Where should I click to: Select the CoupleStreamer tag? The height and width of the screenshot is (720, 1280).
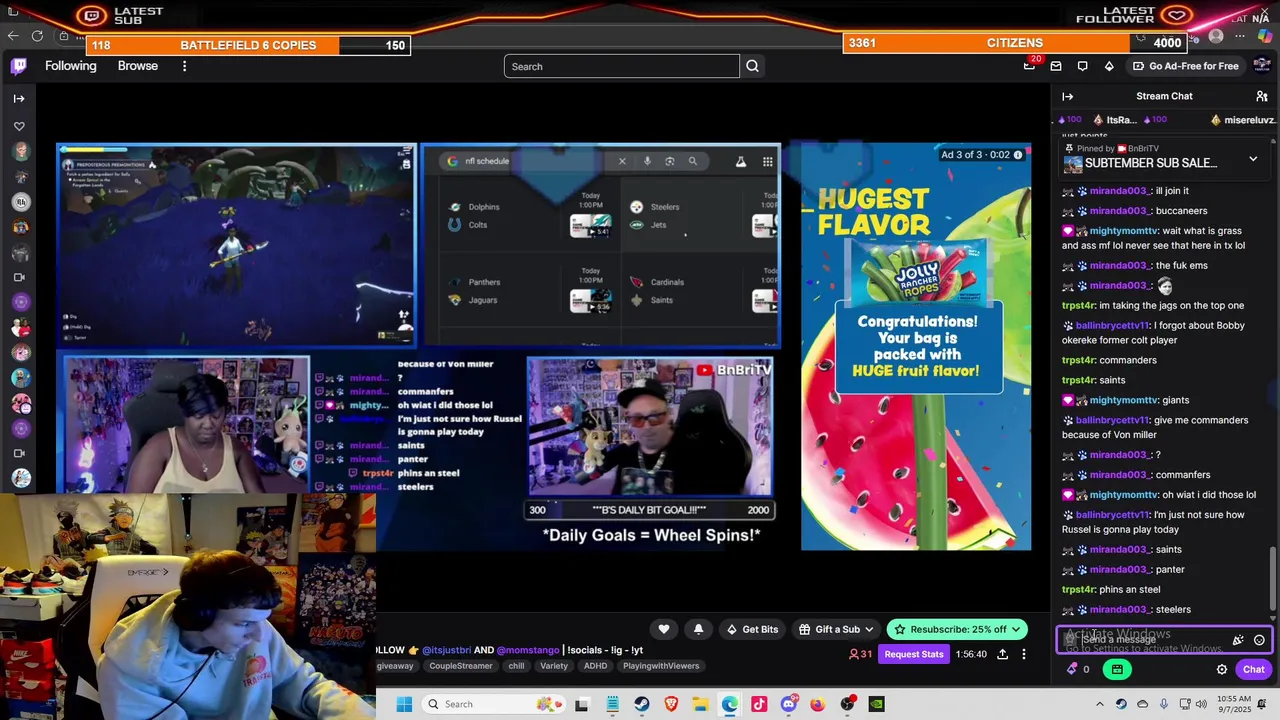[461, 666]
